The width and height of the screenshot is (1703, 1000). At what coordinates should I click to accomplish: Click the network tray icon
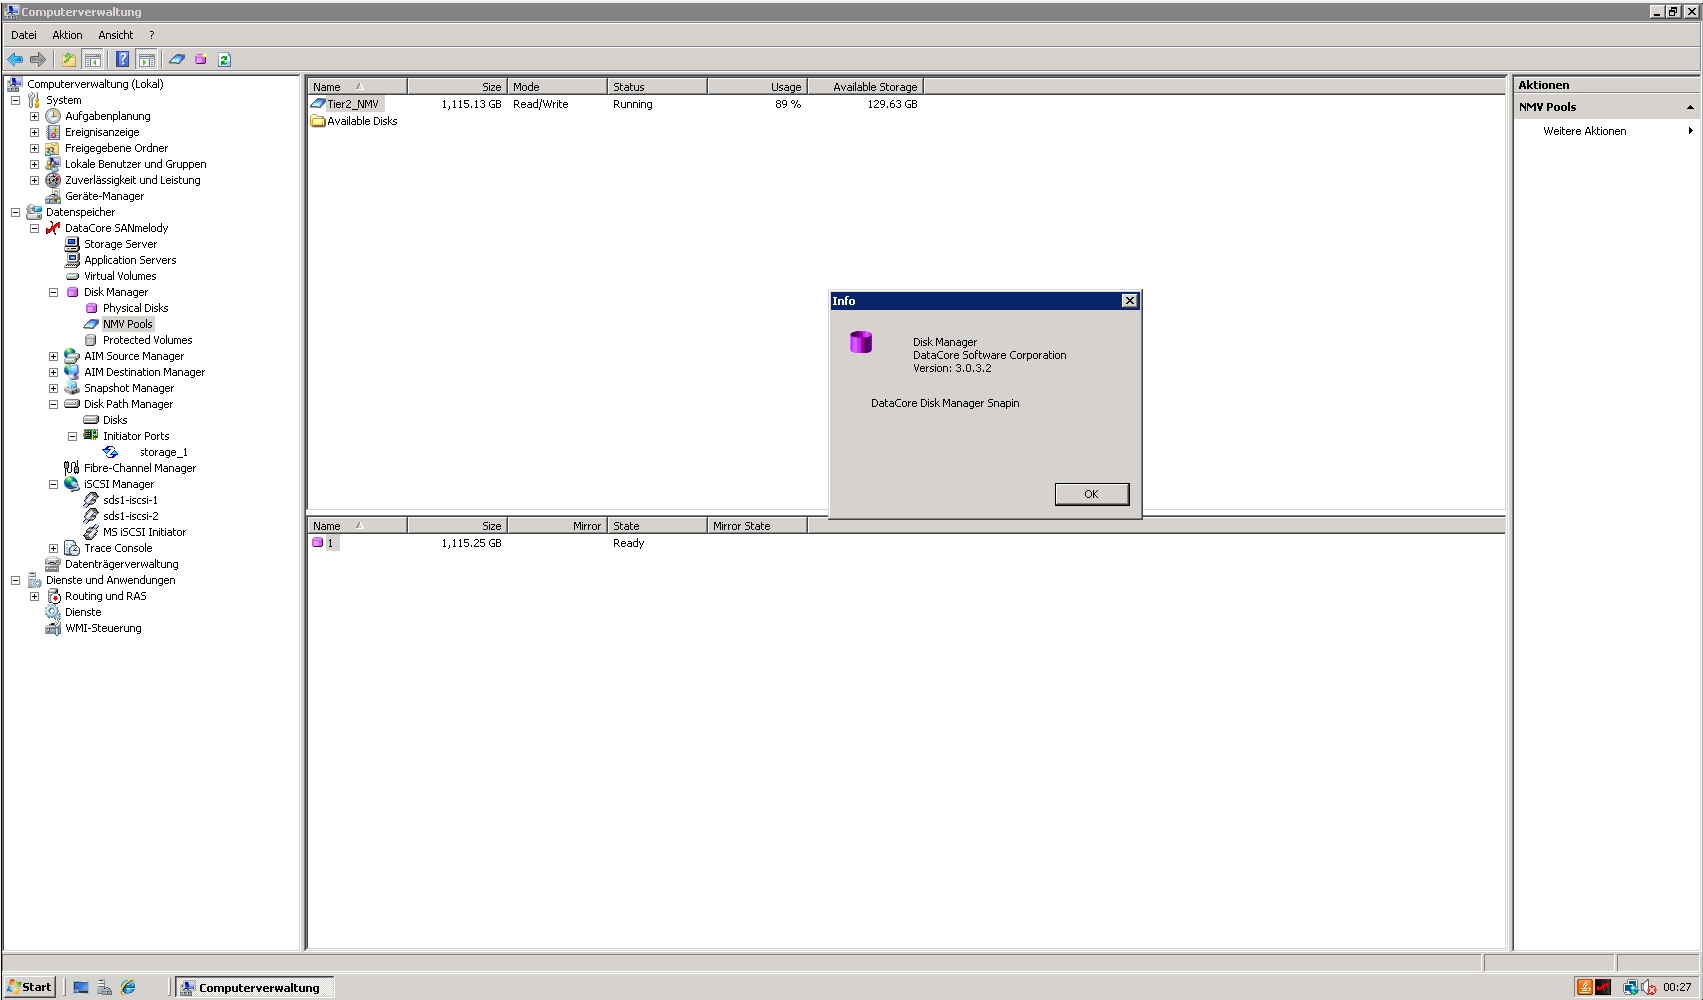tap(1630, 987)
